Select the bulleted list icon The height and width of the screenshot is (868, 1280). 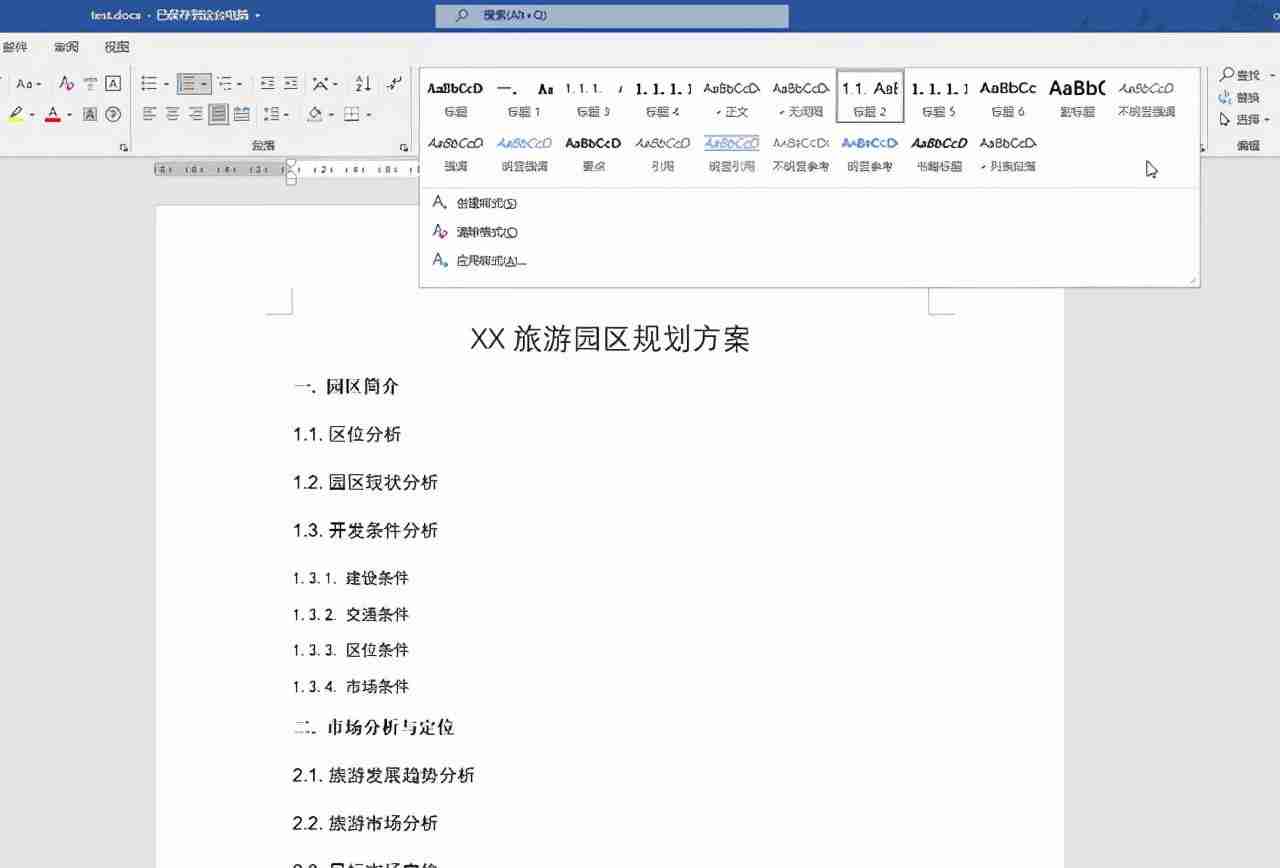[x=149, y=83]
